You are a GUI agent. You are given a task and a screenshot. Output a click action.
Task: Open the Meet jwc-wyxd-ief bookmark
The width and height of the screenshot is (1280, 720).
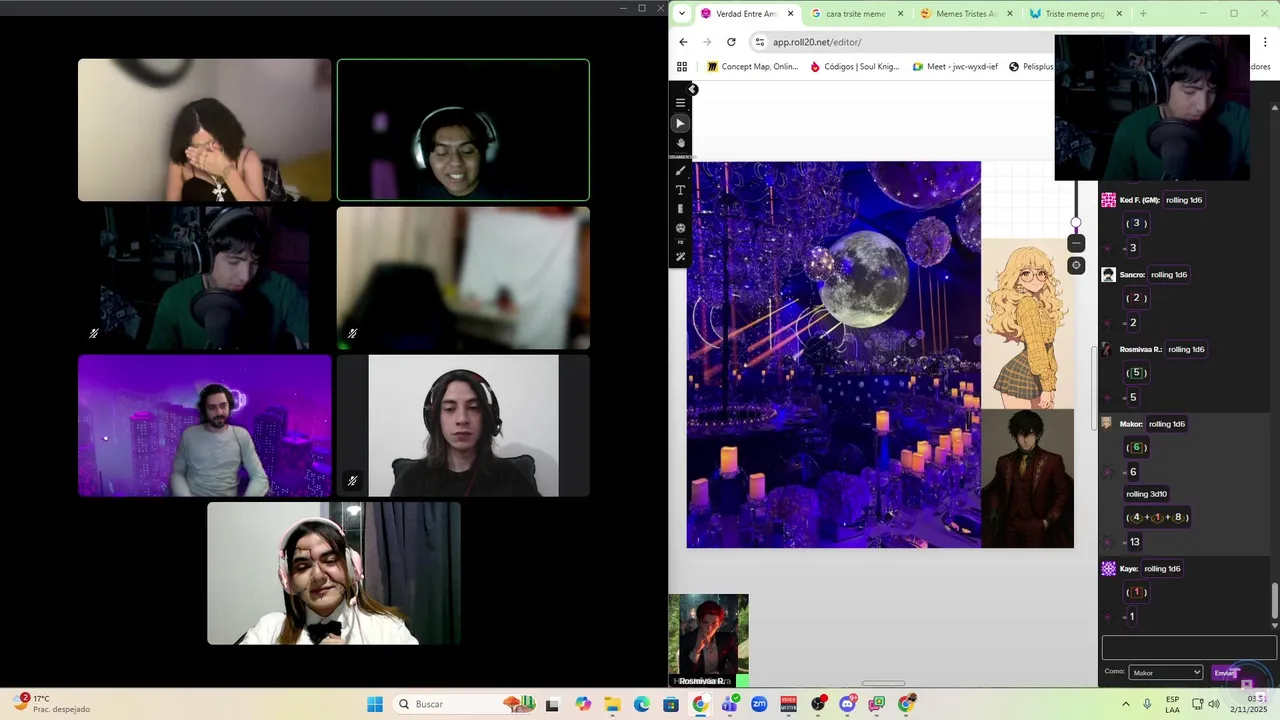coord(955,67)
